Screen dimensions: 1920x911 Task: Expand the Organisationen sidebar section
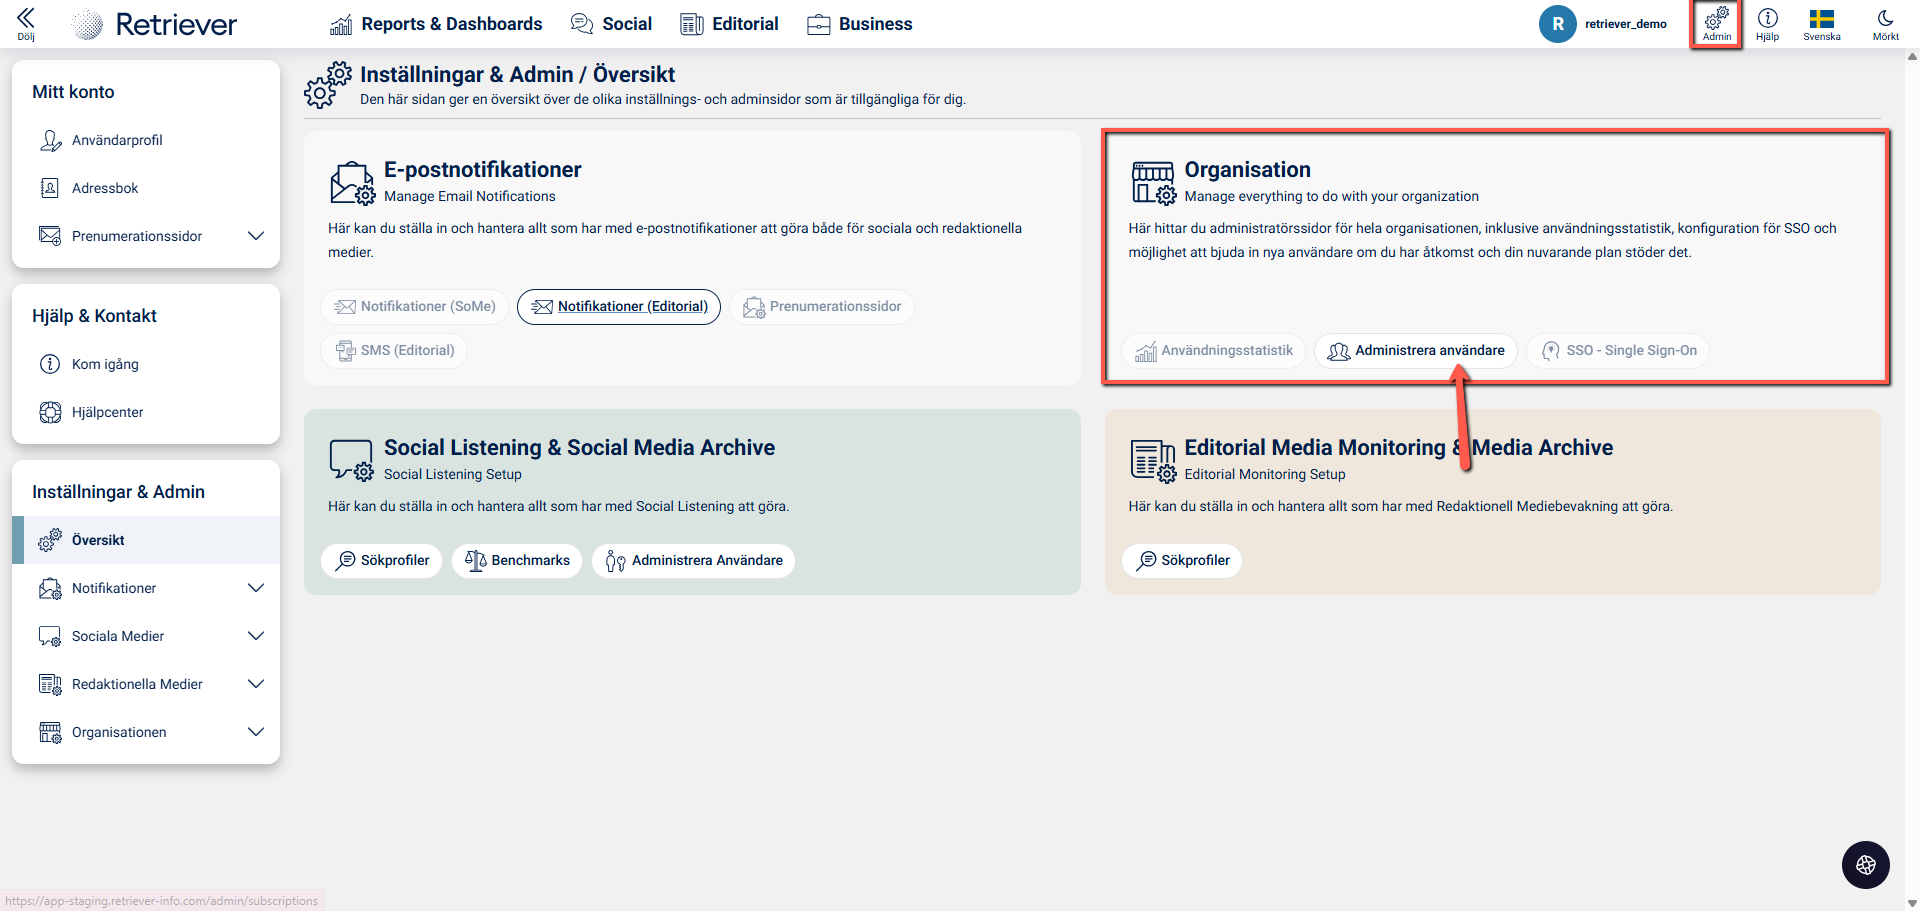point(256,732)
